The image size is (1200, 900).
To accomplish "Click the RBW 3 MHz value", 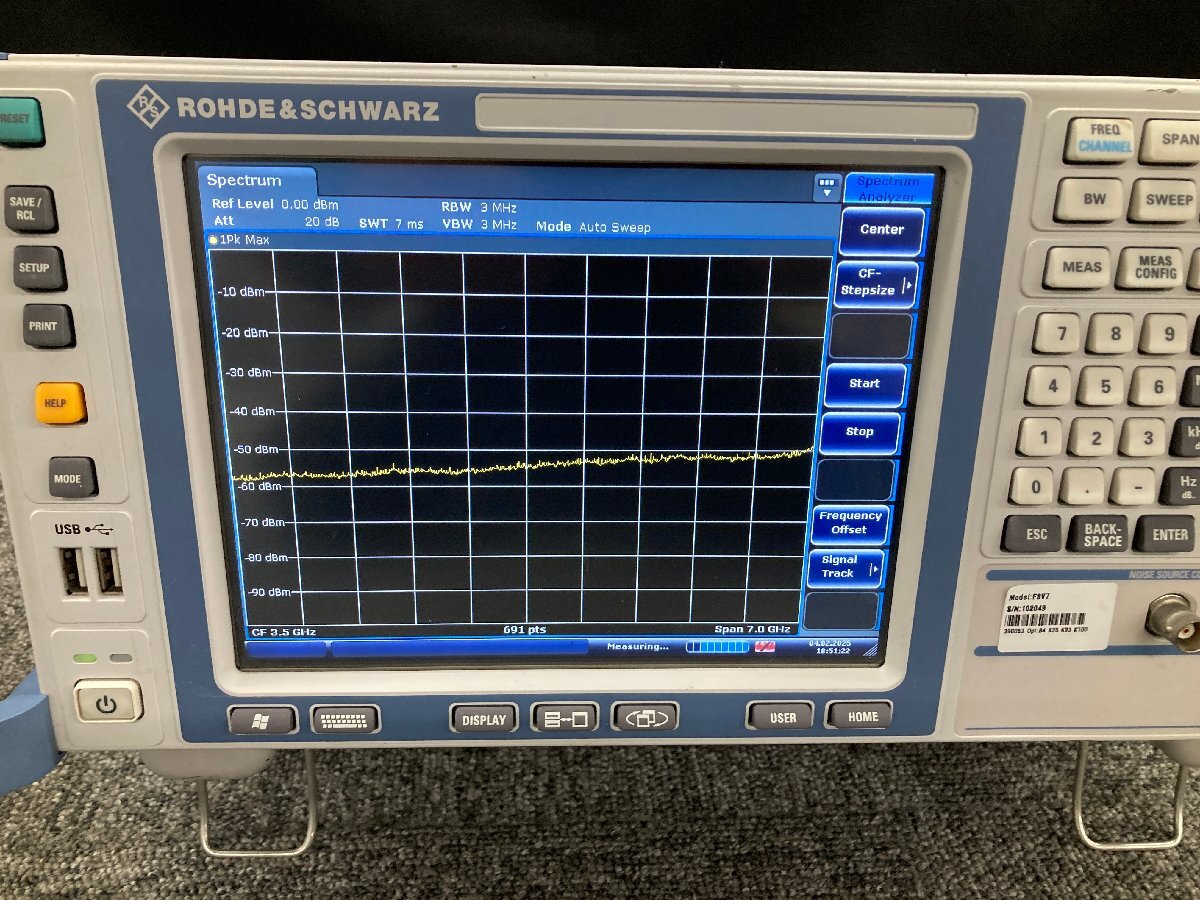I will click(479, 207).
